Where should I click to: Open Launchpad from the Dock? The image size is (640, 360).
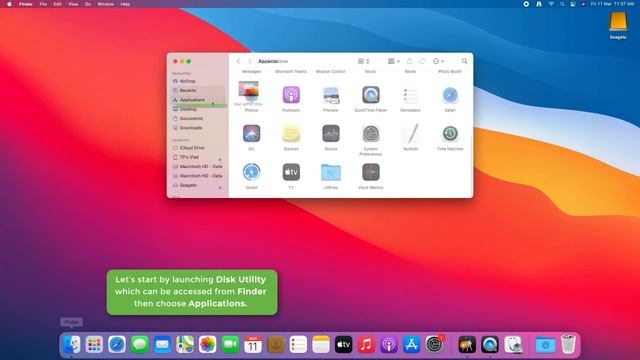coord(94,344)
